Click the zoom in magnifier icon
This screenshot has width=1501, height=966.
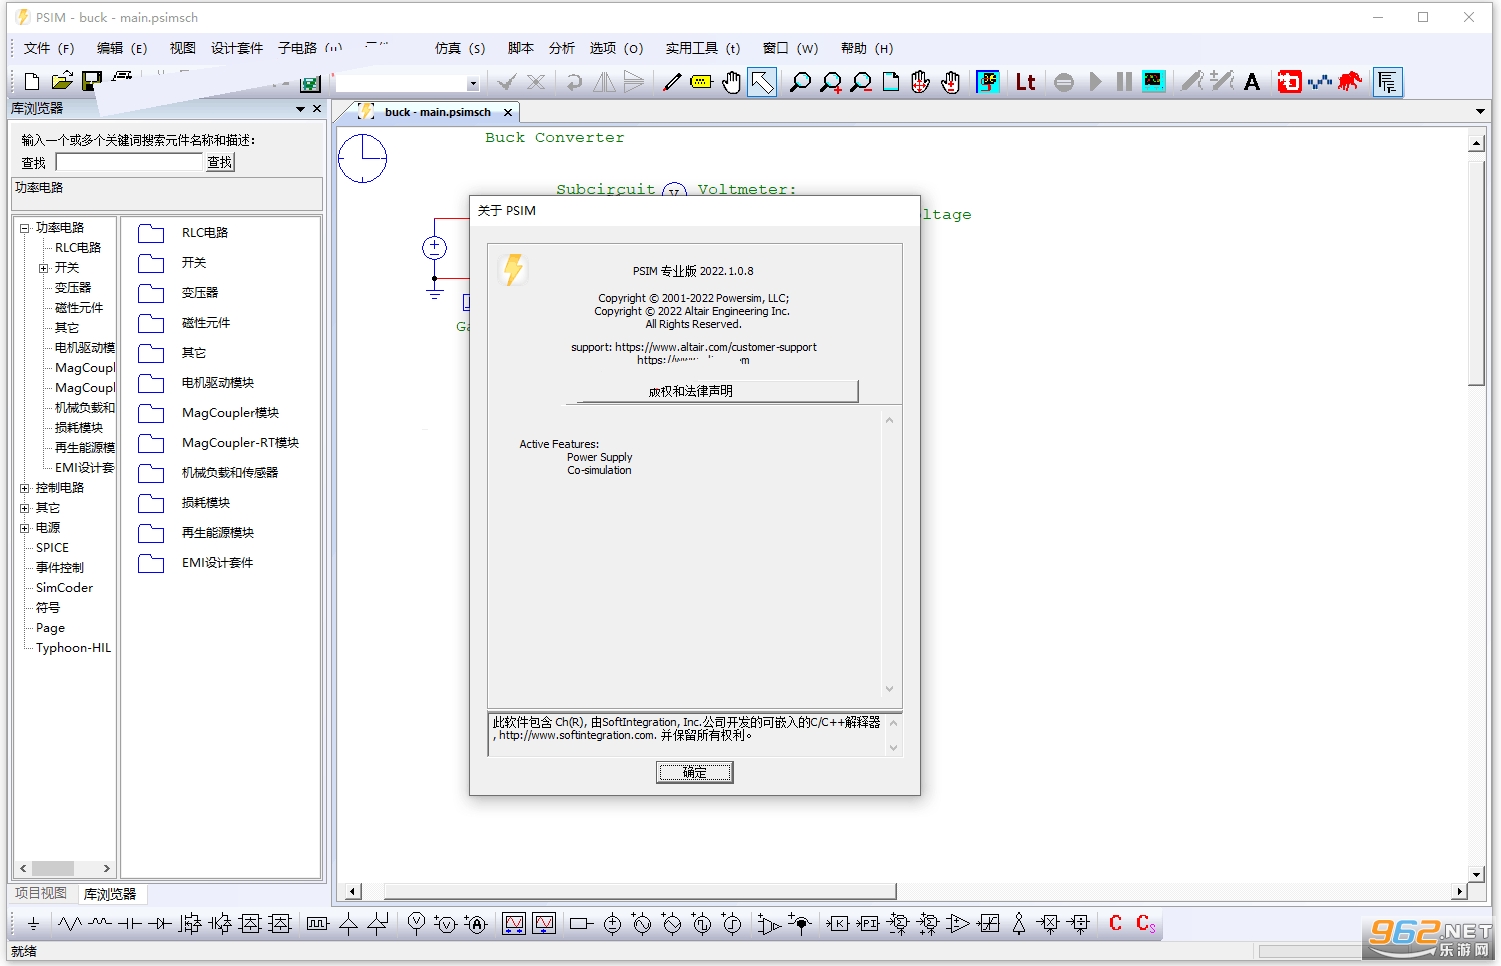831,82
